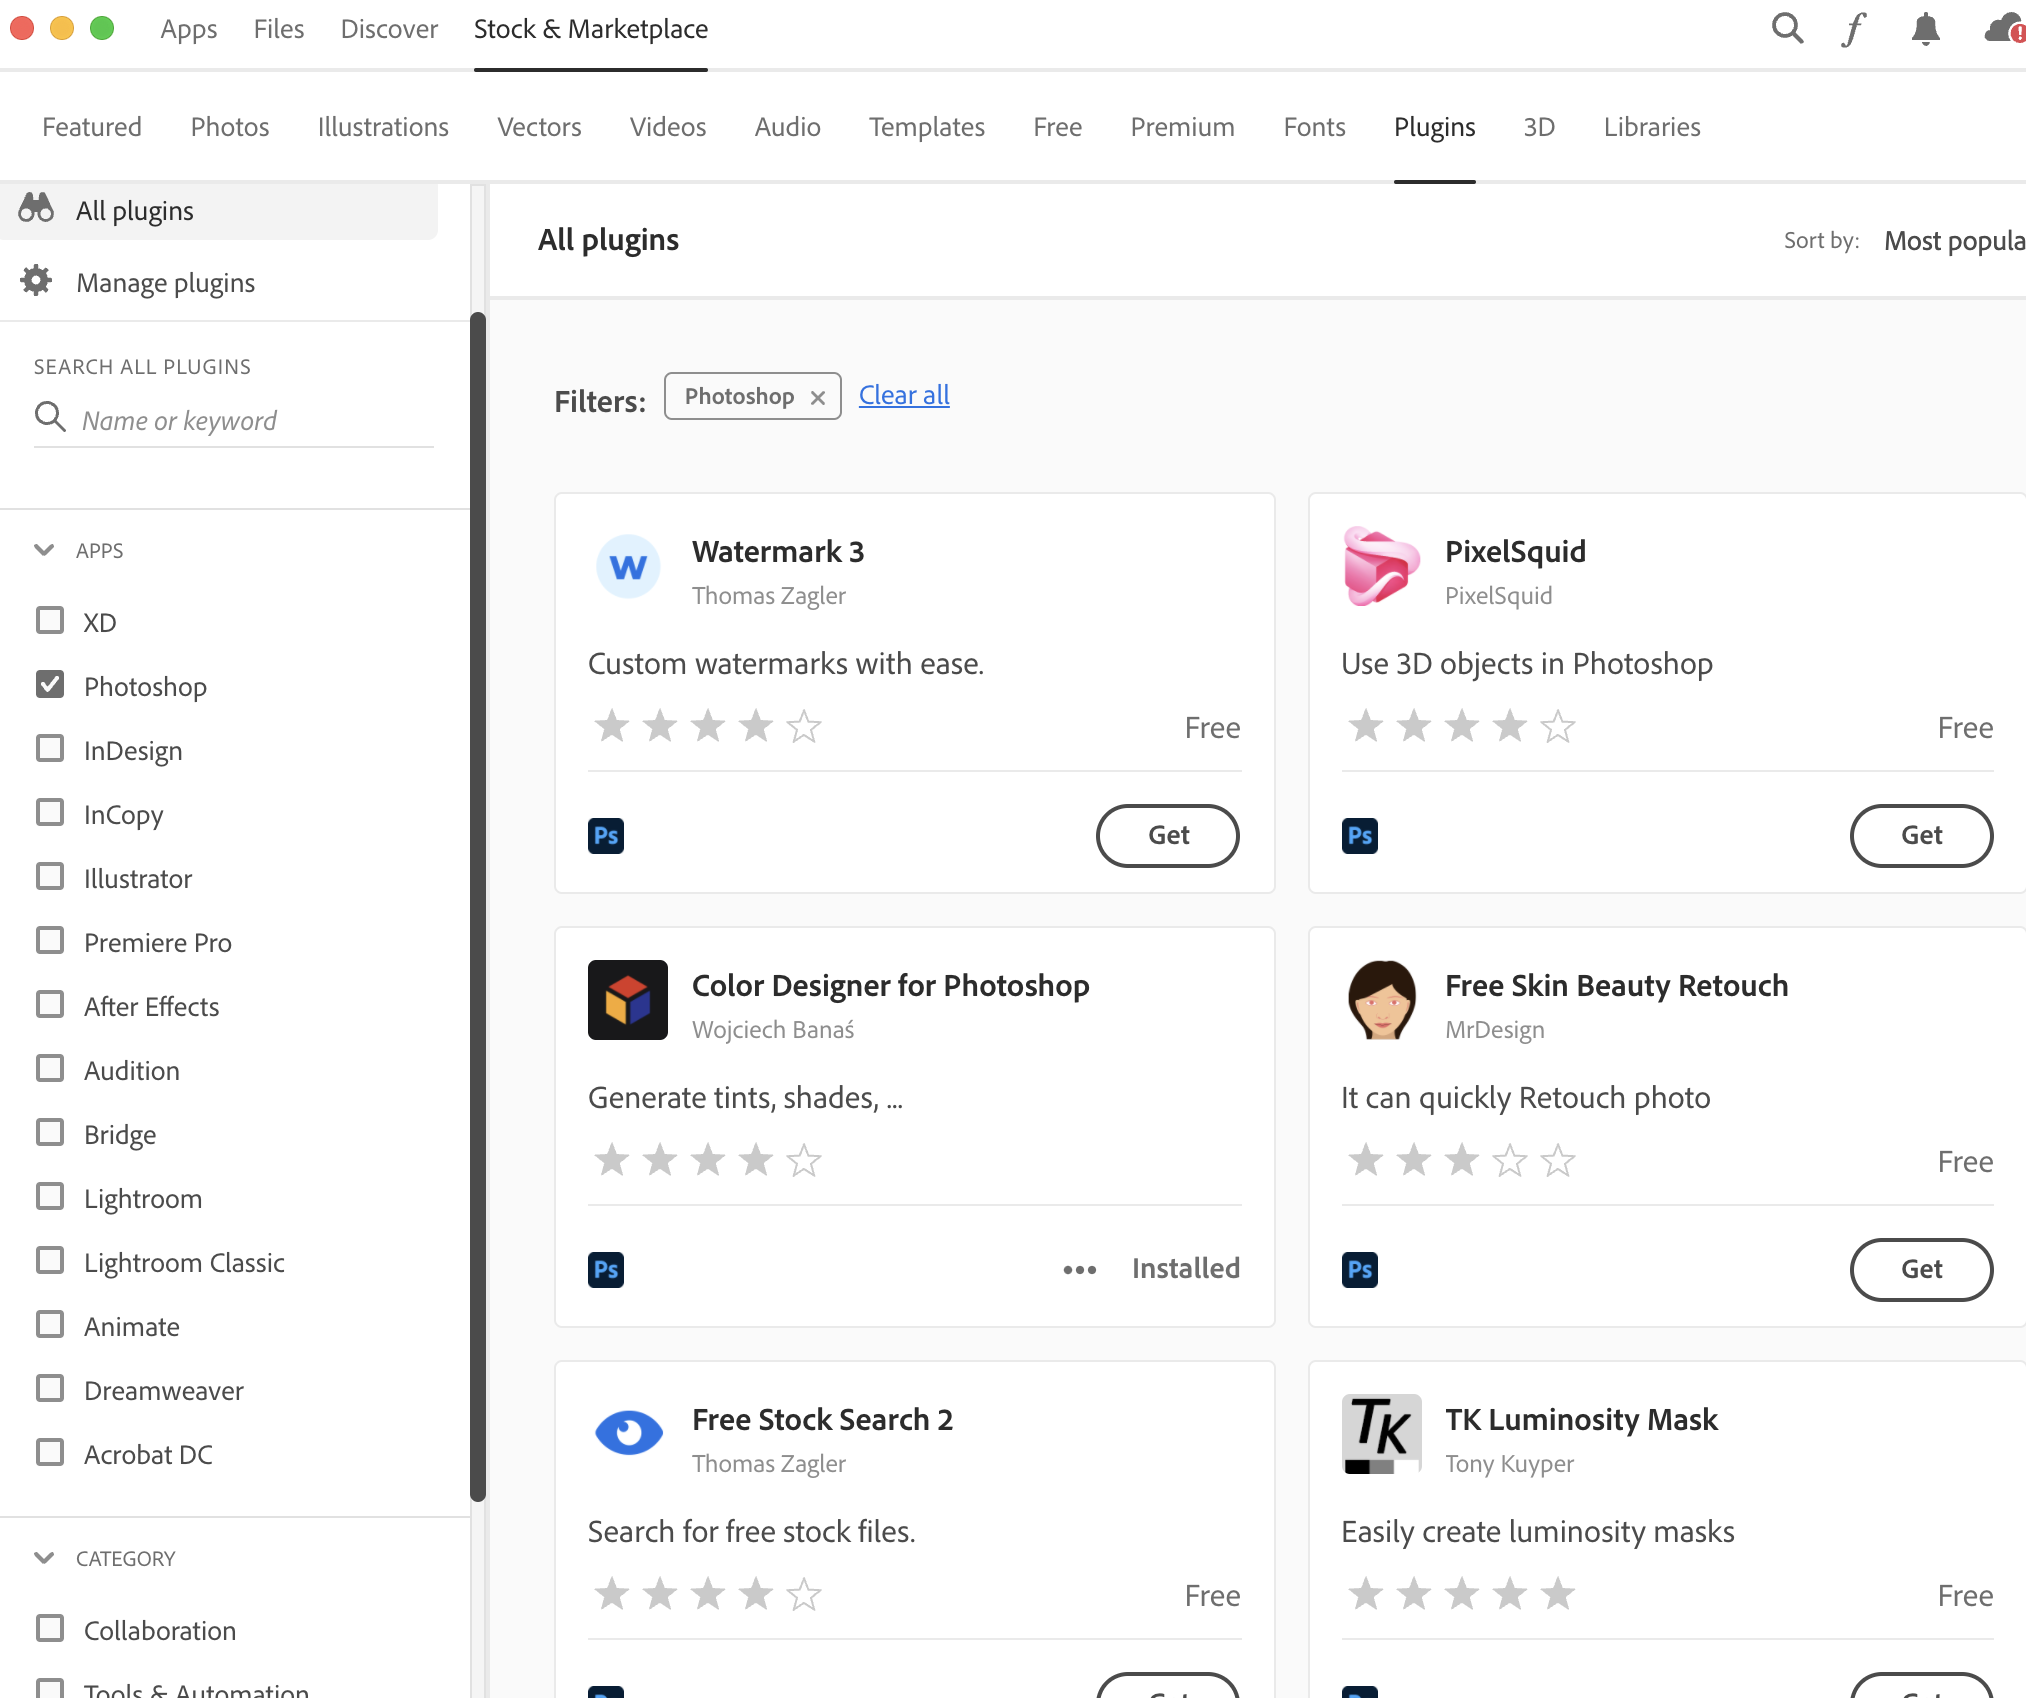
Task: Open the ellipsis menu on Color Designer
Action: coord(1079,1269)
